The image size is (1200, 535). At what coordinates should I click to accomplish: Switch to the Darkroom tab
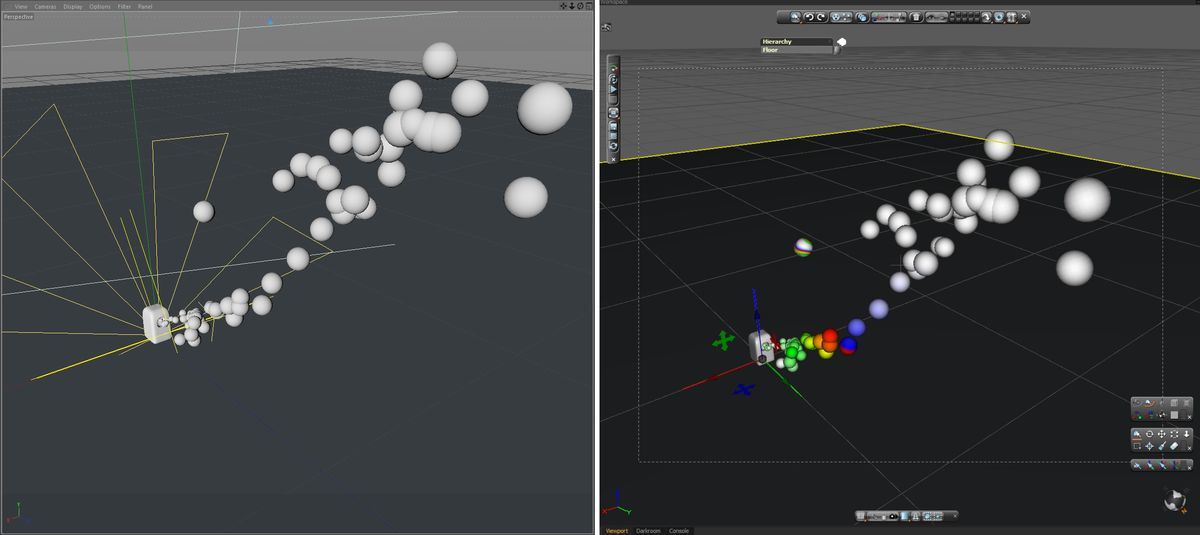[648, 530]
